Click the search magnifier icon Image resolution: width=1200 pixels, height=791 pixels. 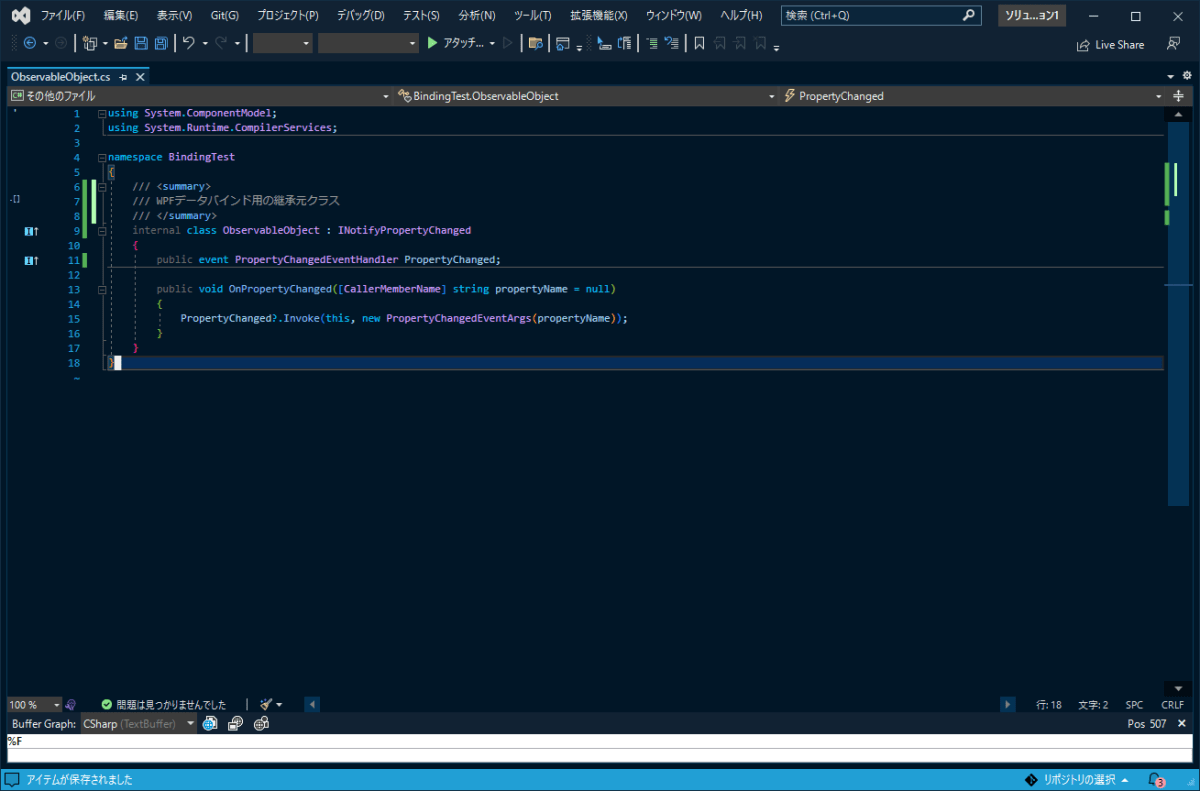968,16
